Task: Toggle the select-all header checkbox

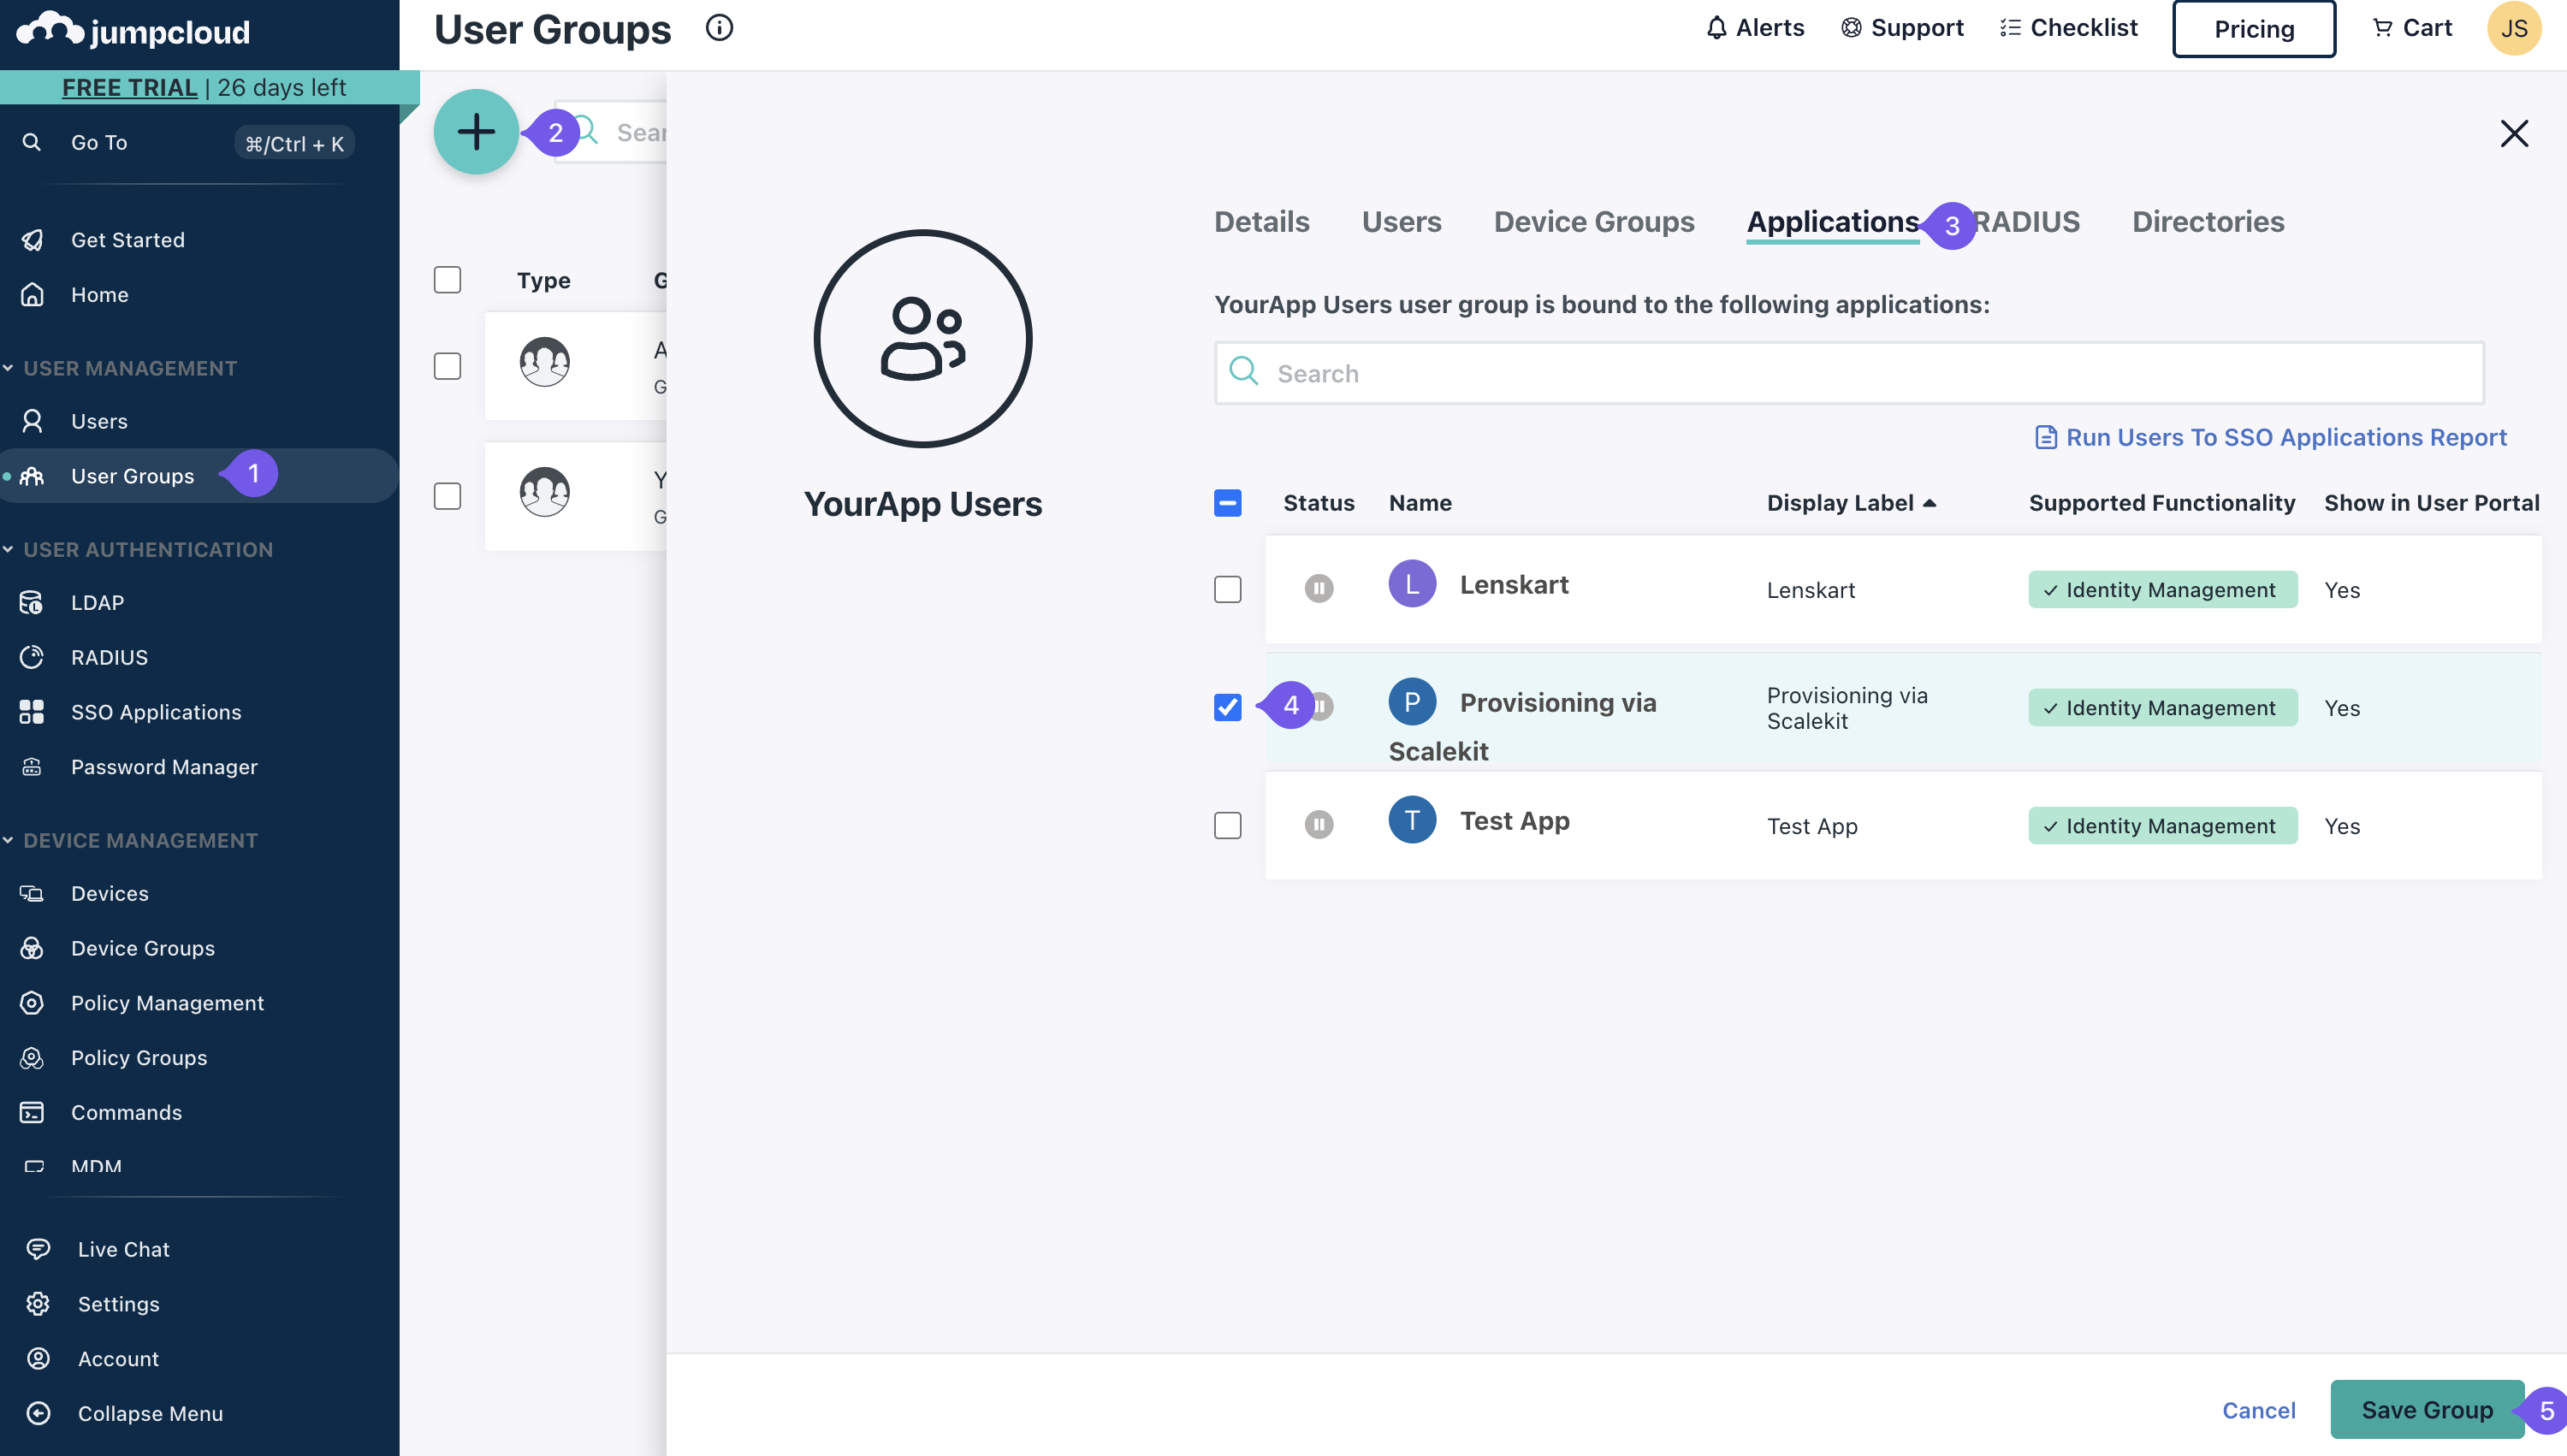Action: pyautogui.click(x=1229, y=502)
